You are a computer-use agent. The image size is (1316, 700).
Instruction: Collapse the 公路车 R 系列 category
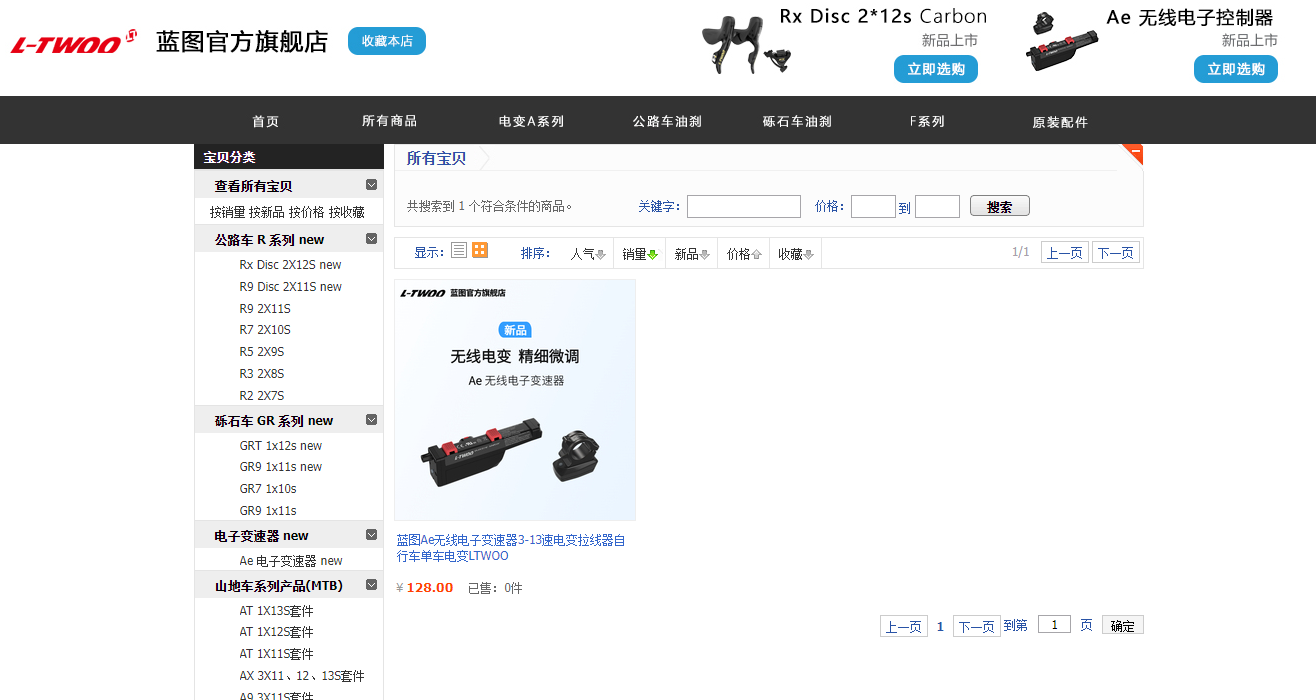370,238
